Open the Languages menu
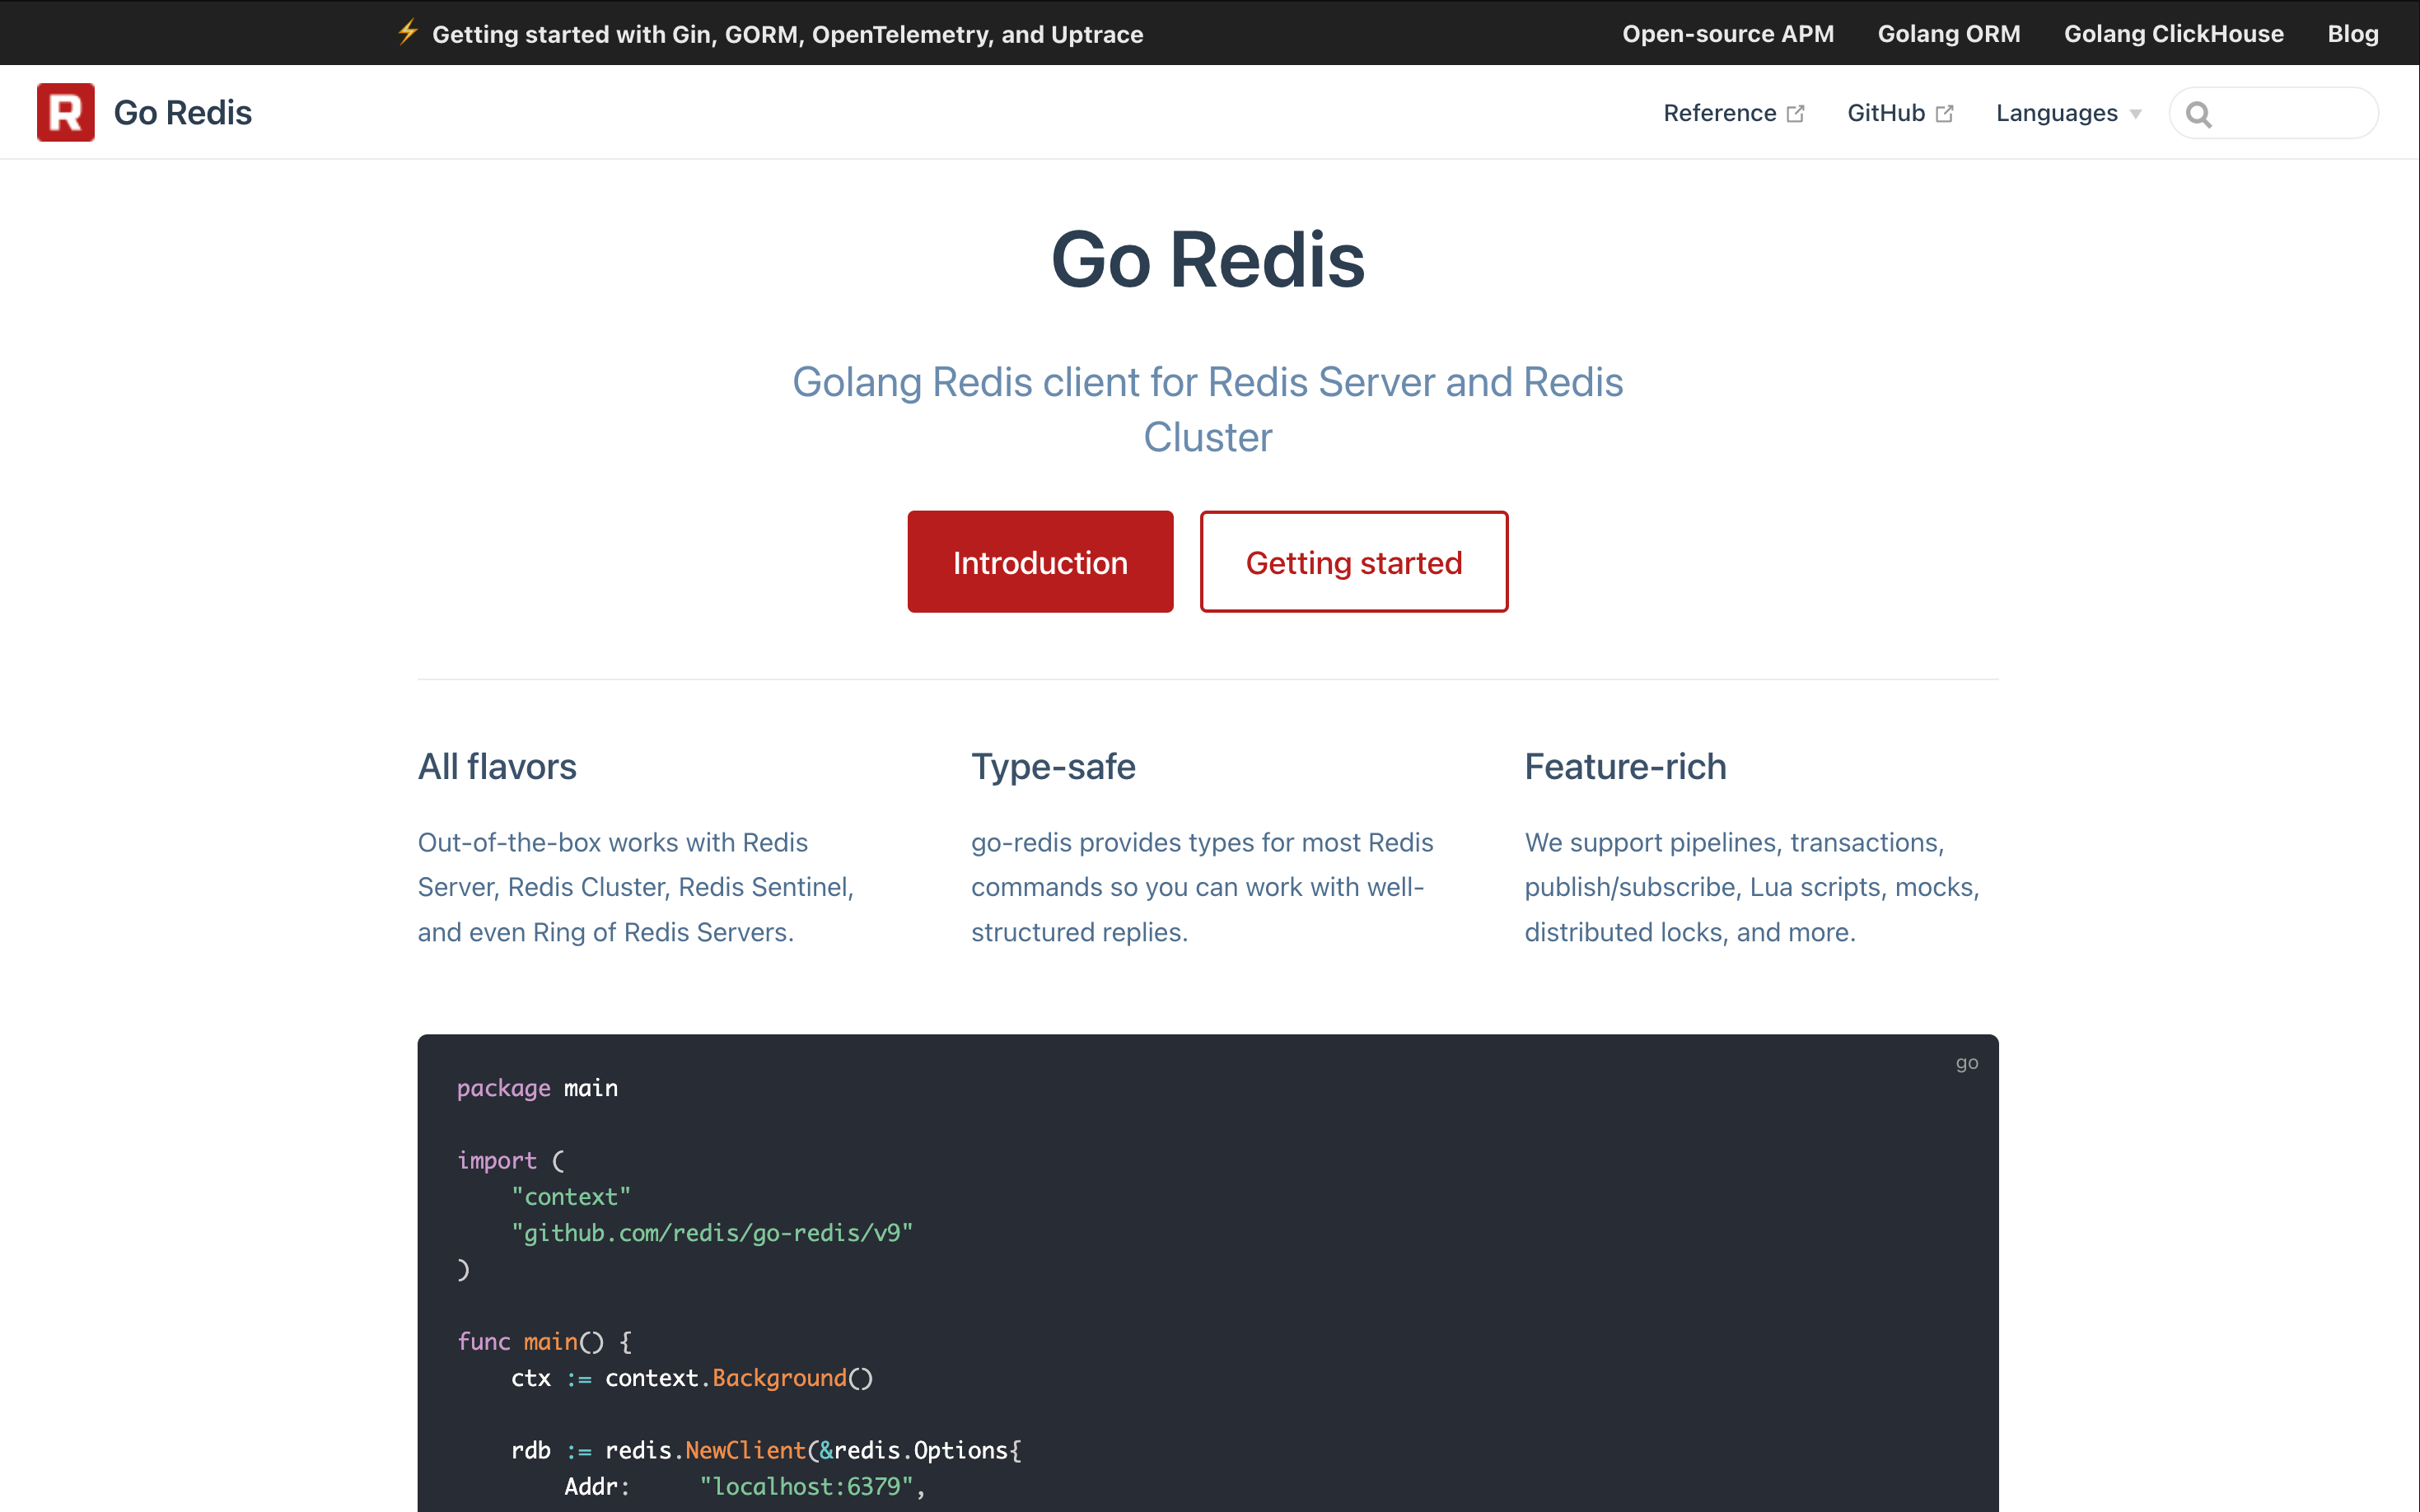Screen dimensions: 2420x1512 pyautogui.click(x=2056, y=113)
